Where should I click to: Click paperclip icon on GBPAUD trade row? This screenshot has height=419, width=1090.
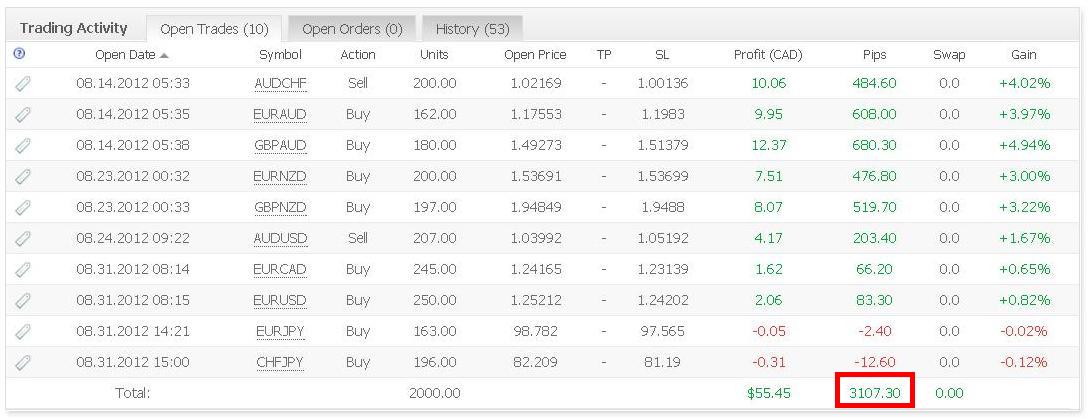coord(23,145)
